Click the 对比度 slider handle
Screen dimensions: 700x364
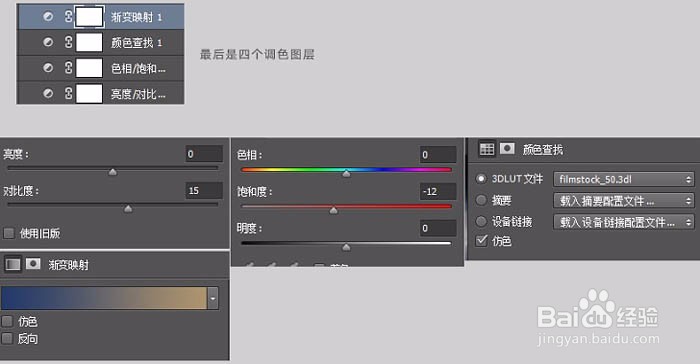point(128,209)
